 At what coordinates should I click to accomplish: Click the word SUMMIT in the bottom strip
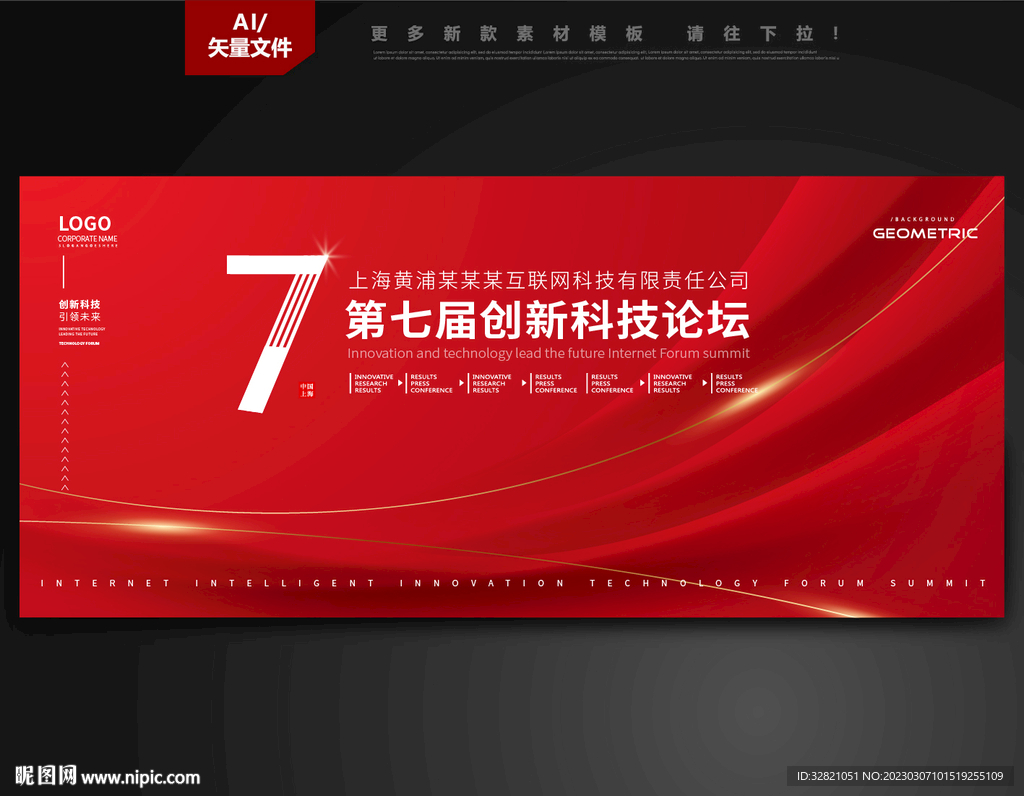pyautogui.click(x=938, y=583)
